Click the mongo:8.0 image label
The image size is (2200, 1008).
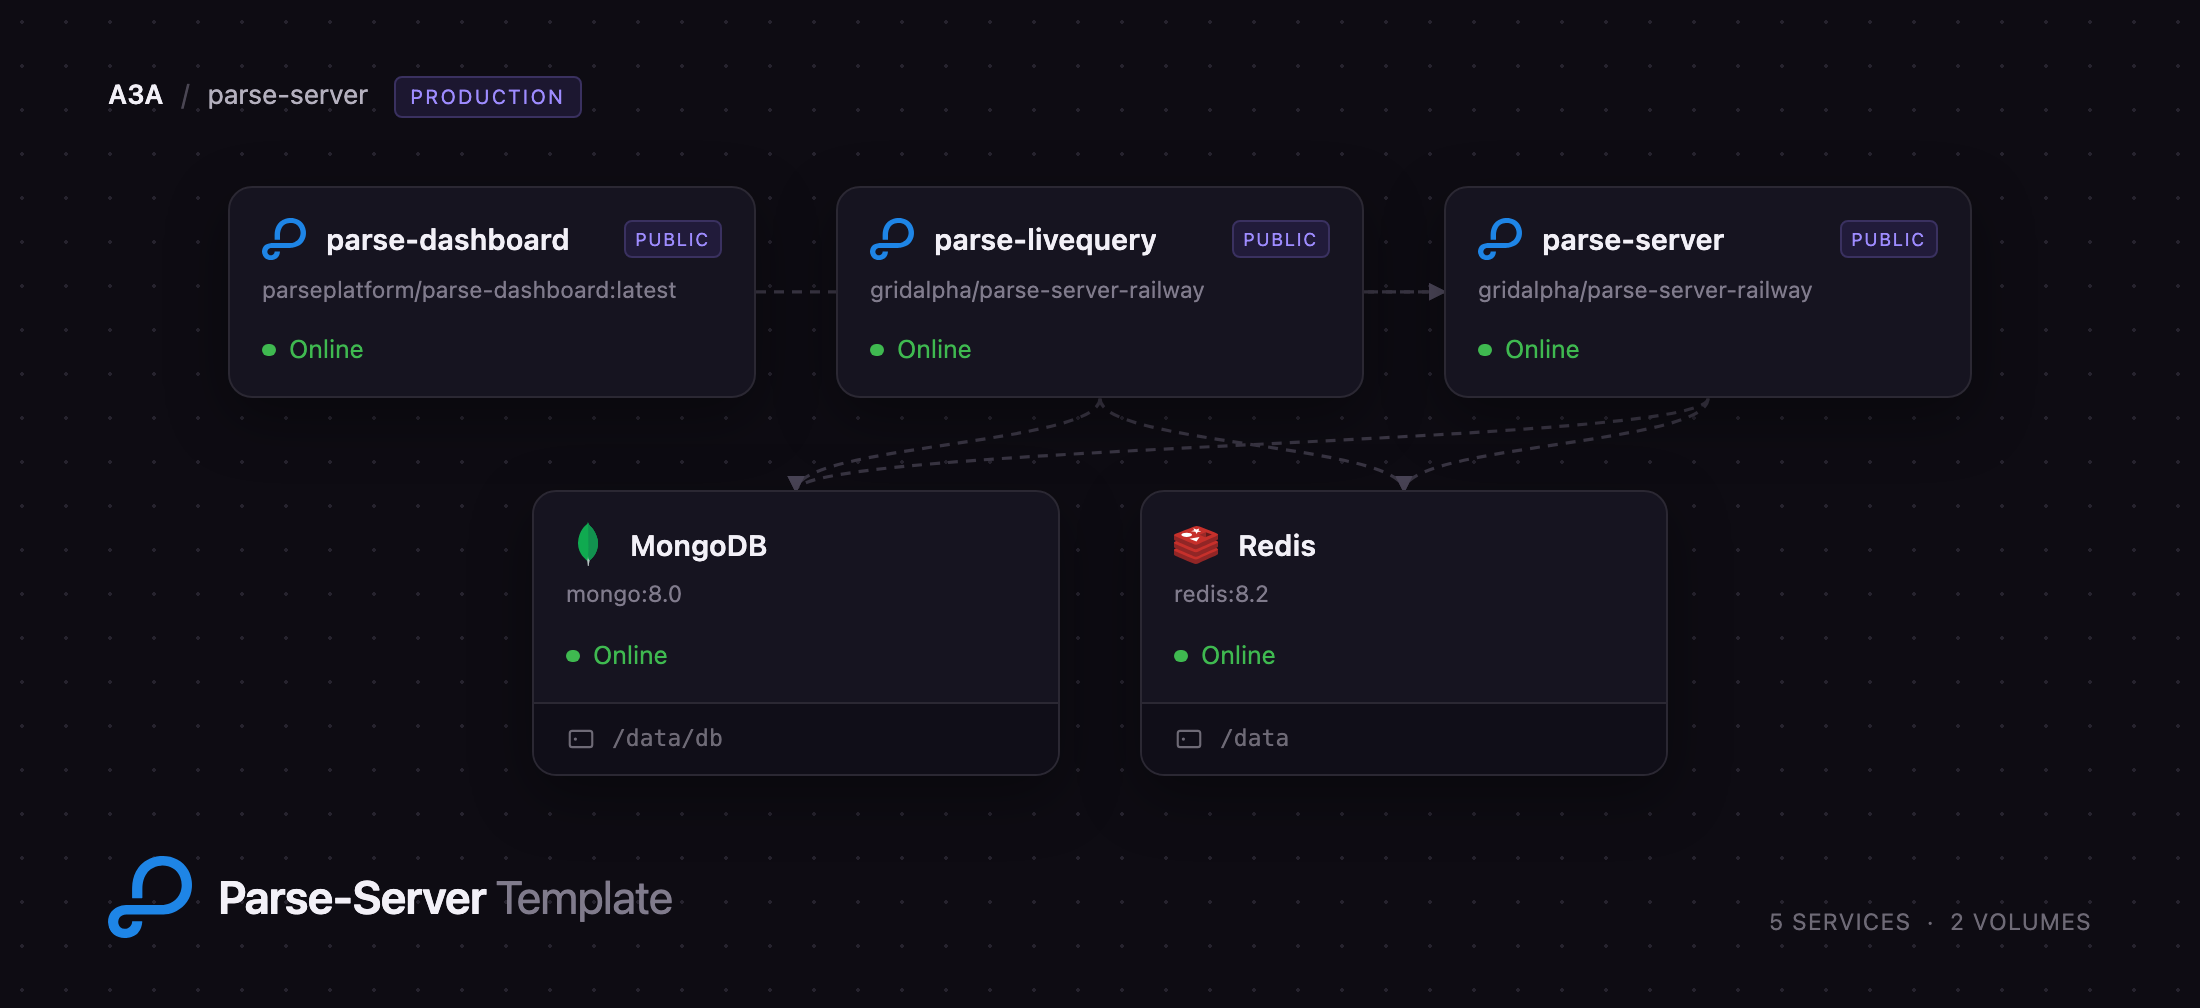(x=624, y=595)
